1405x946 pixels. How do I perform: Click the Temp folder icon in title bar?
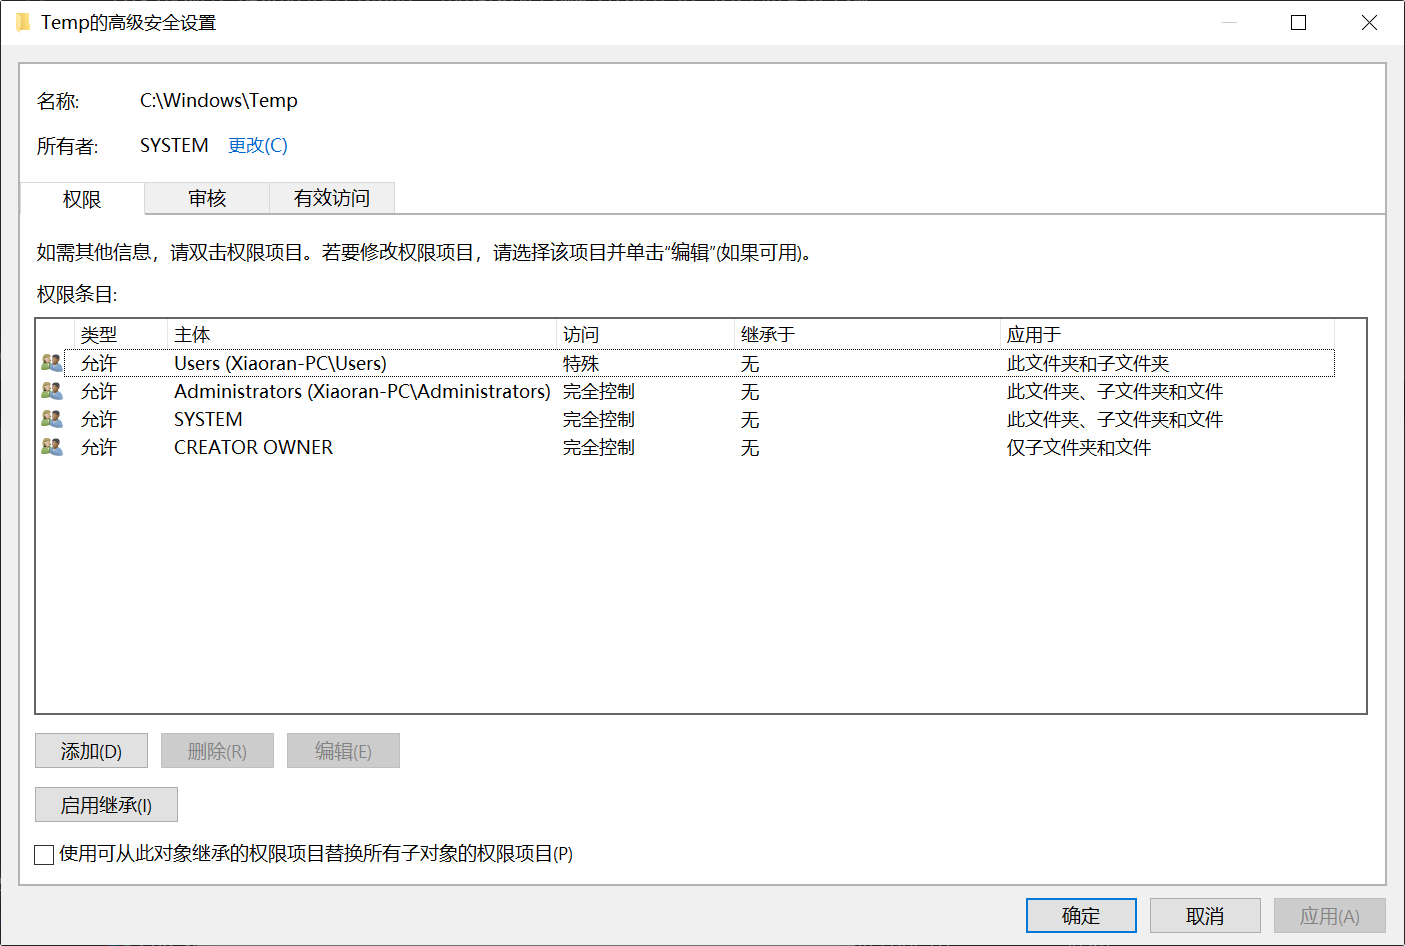tap(23, 23)
